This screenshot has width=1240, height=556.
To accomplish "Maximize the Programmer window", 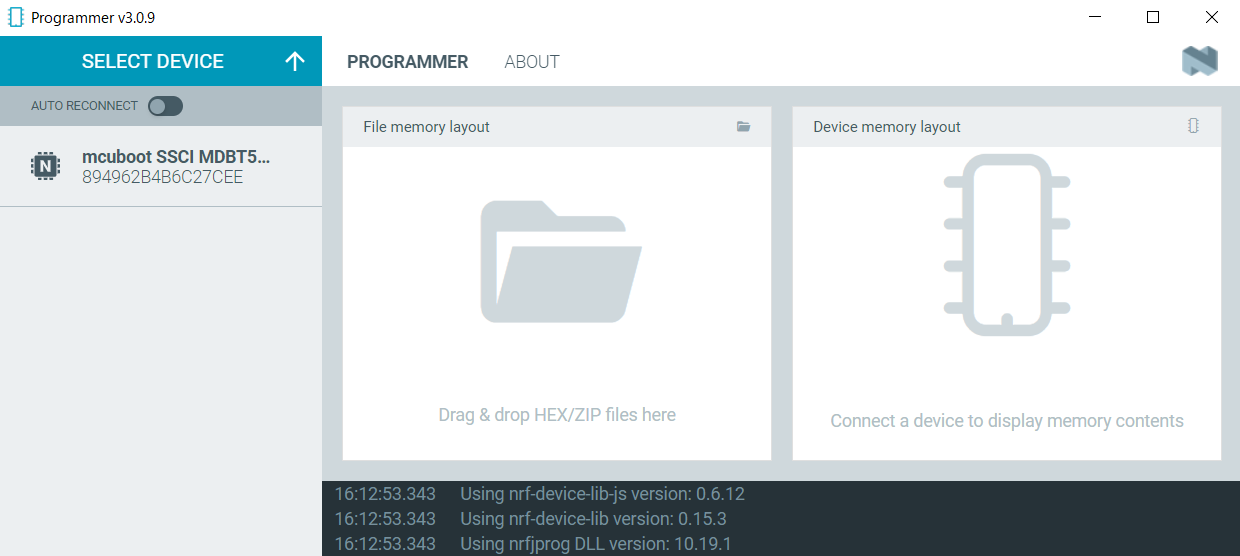I will (x=1153, y=17).
